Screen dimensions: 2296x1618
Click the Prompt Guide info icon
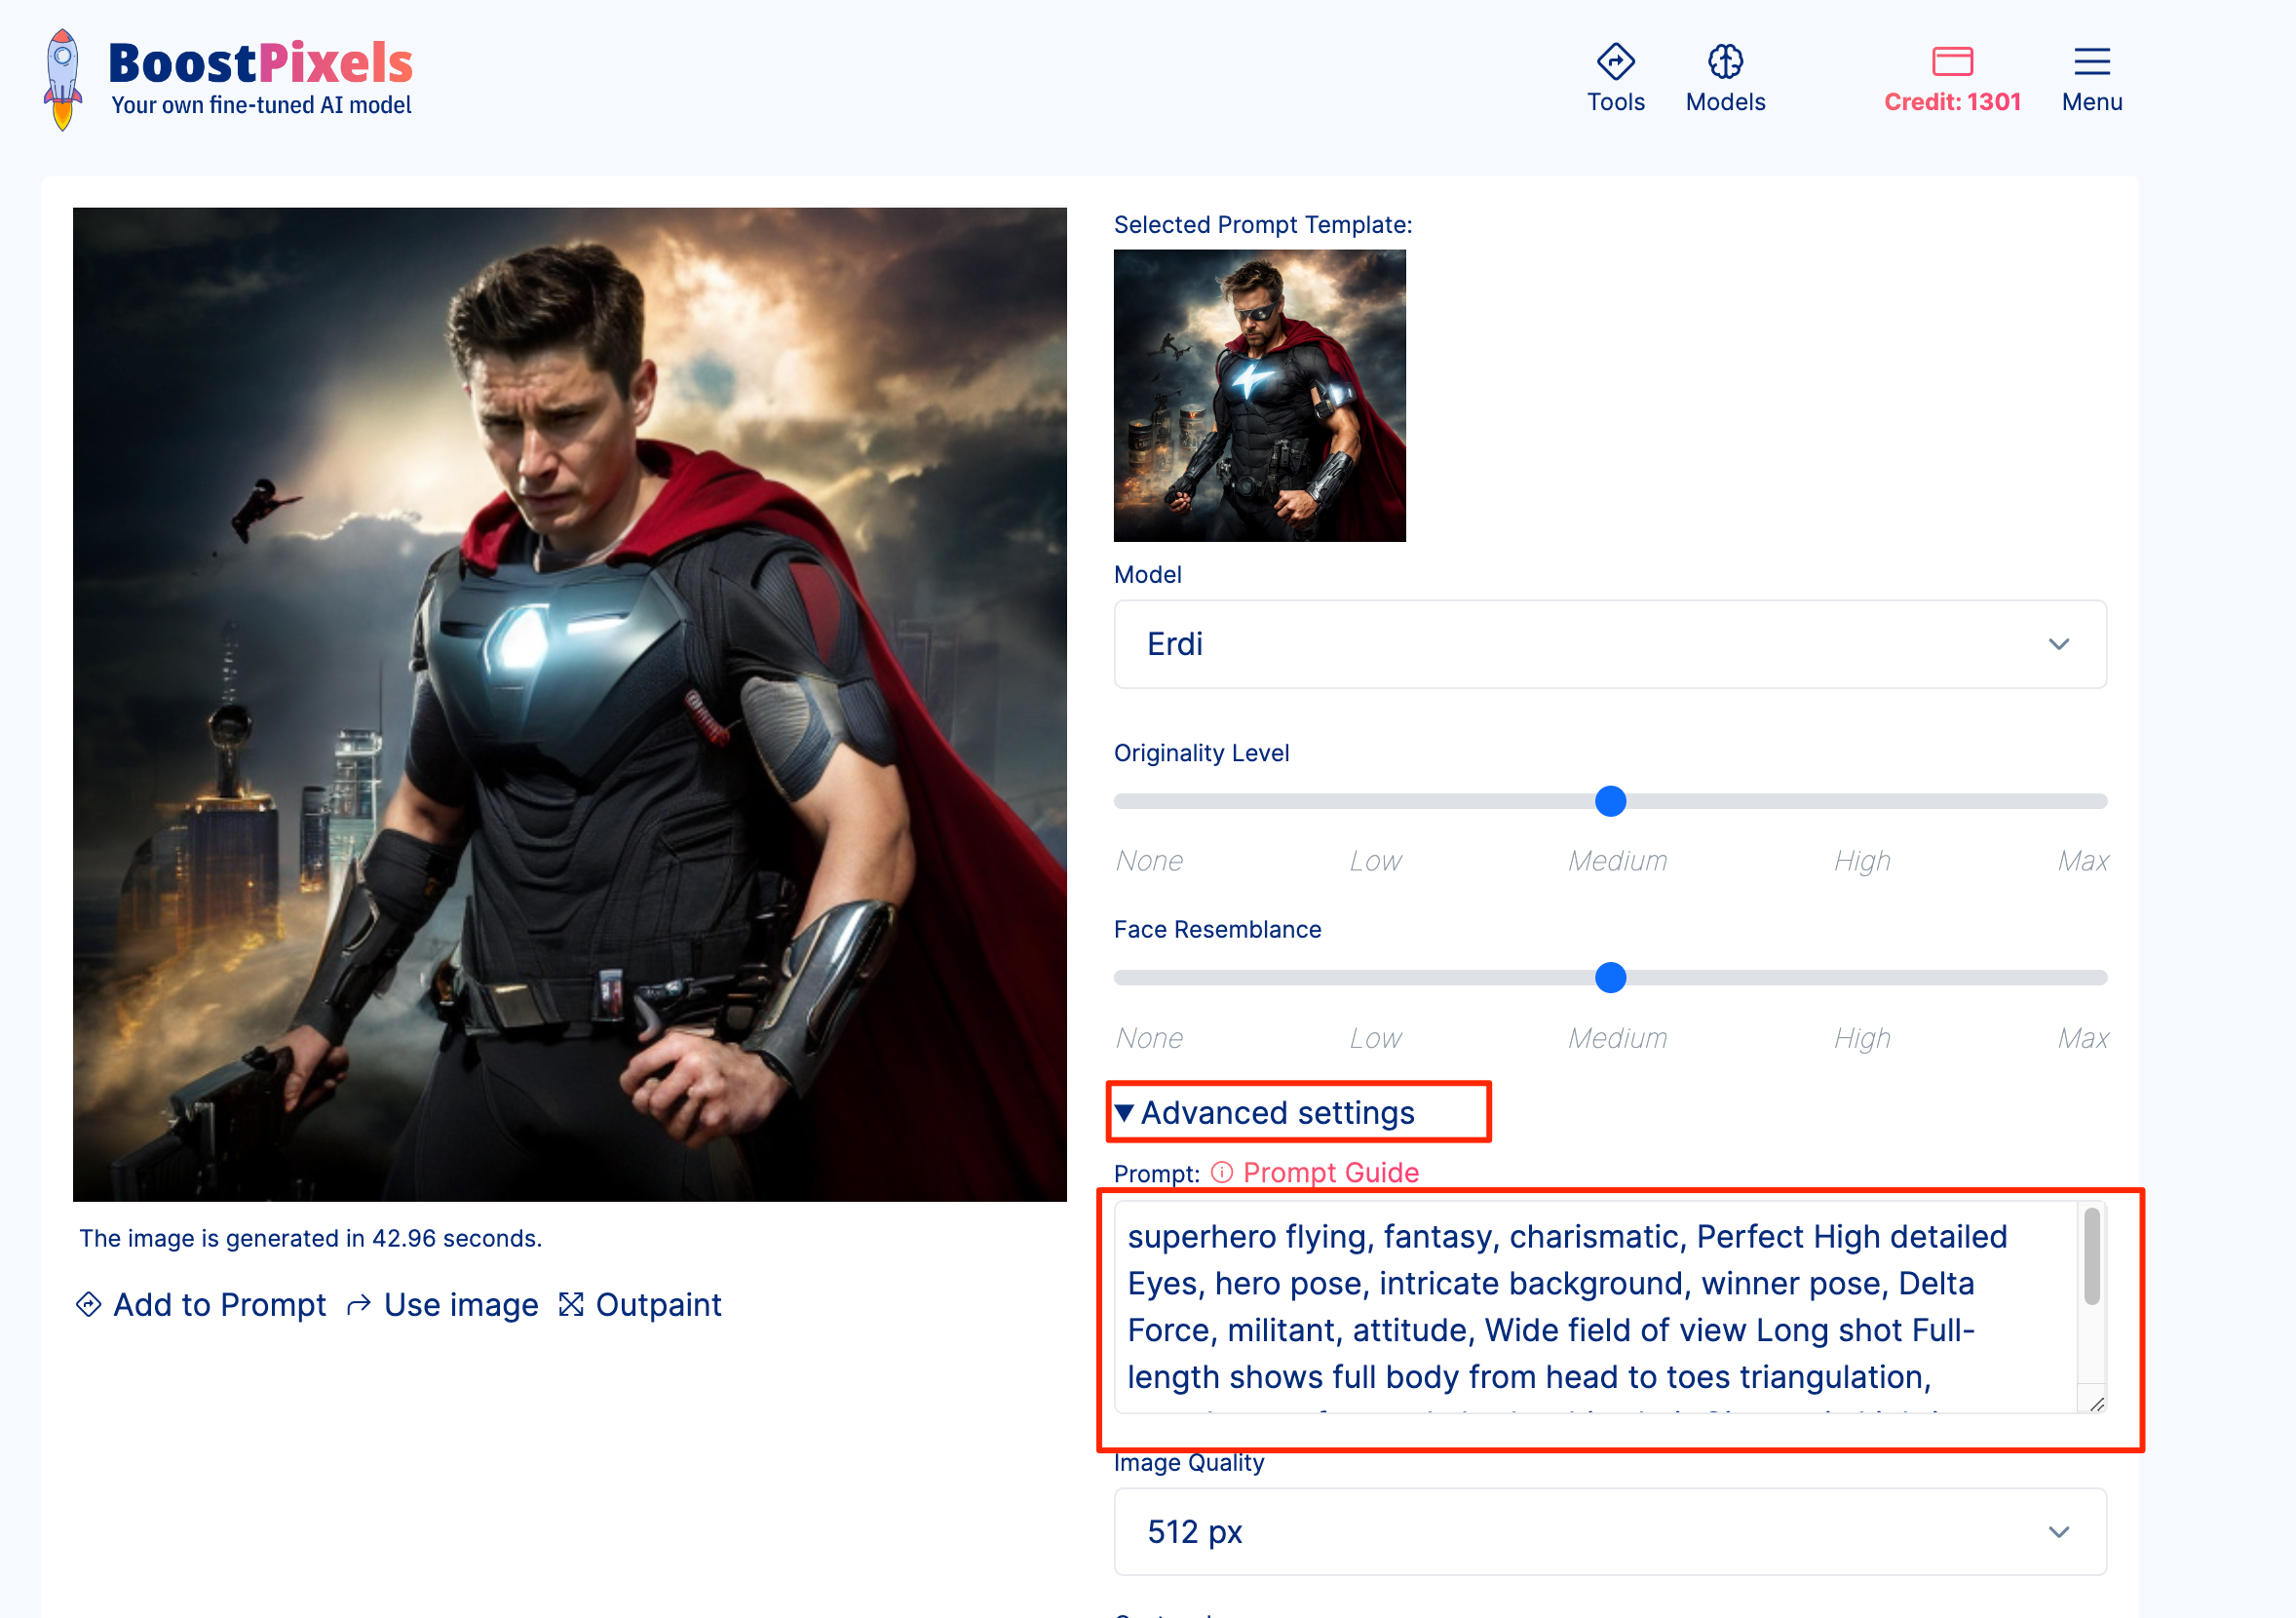[1222, 1172]
